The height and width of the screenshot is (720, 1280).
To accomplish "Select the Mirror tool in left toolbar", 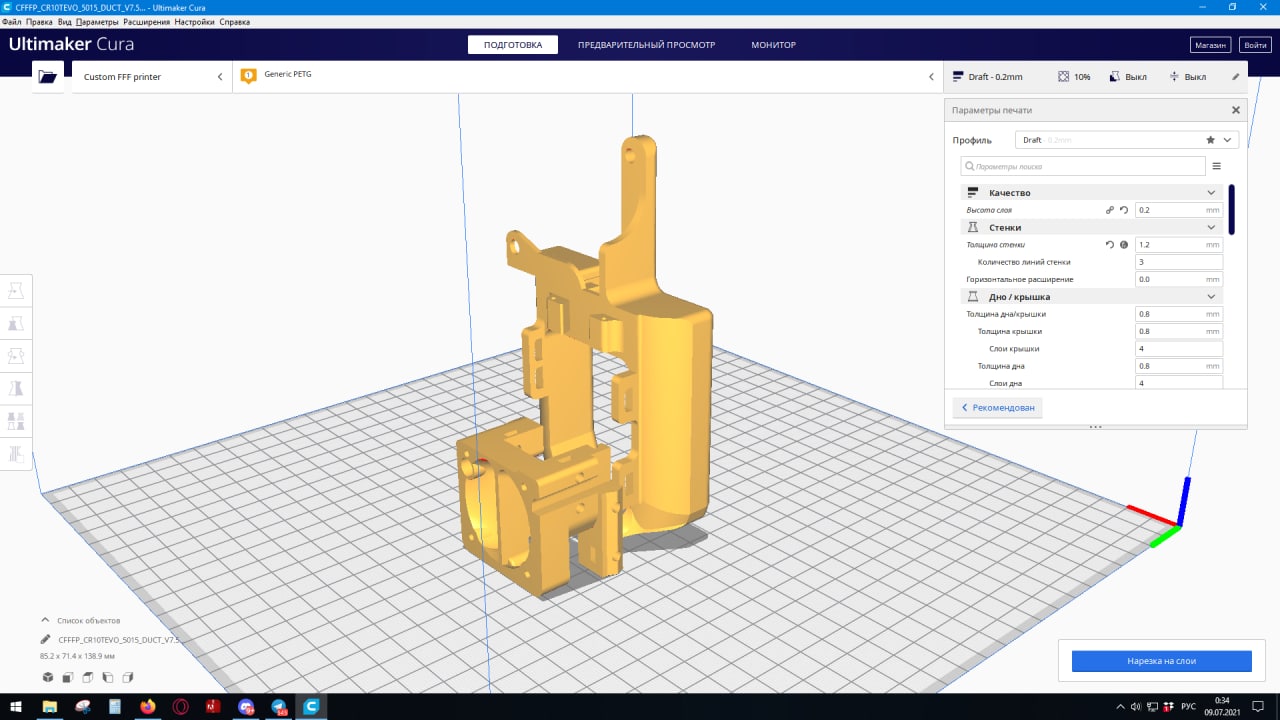I will point(16,388).
